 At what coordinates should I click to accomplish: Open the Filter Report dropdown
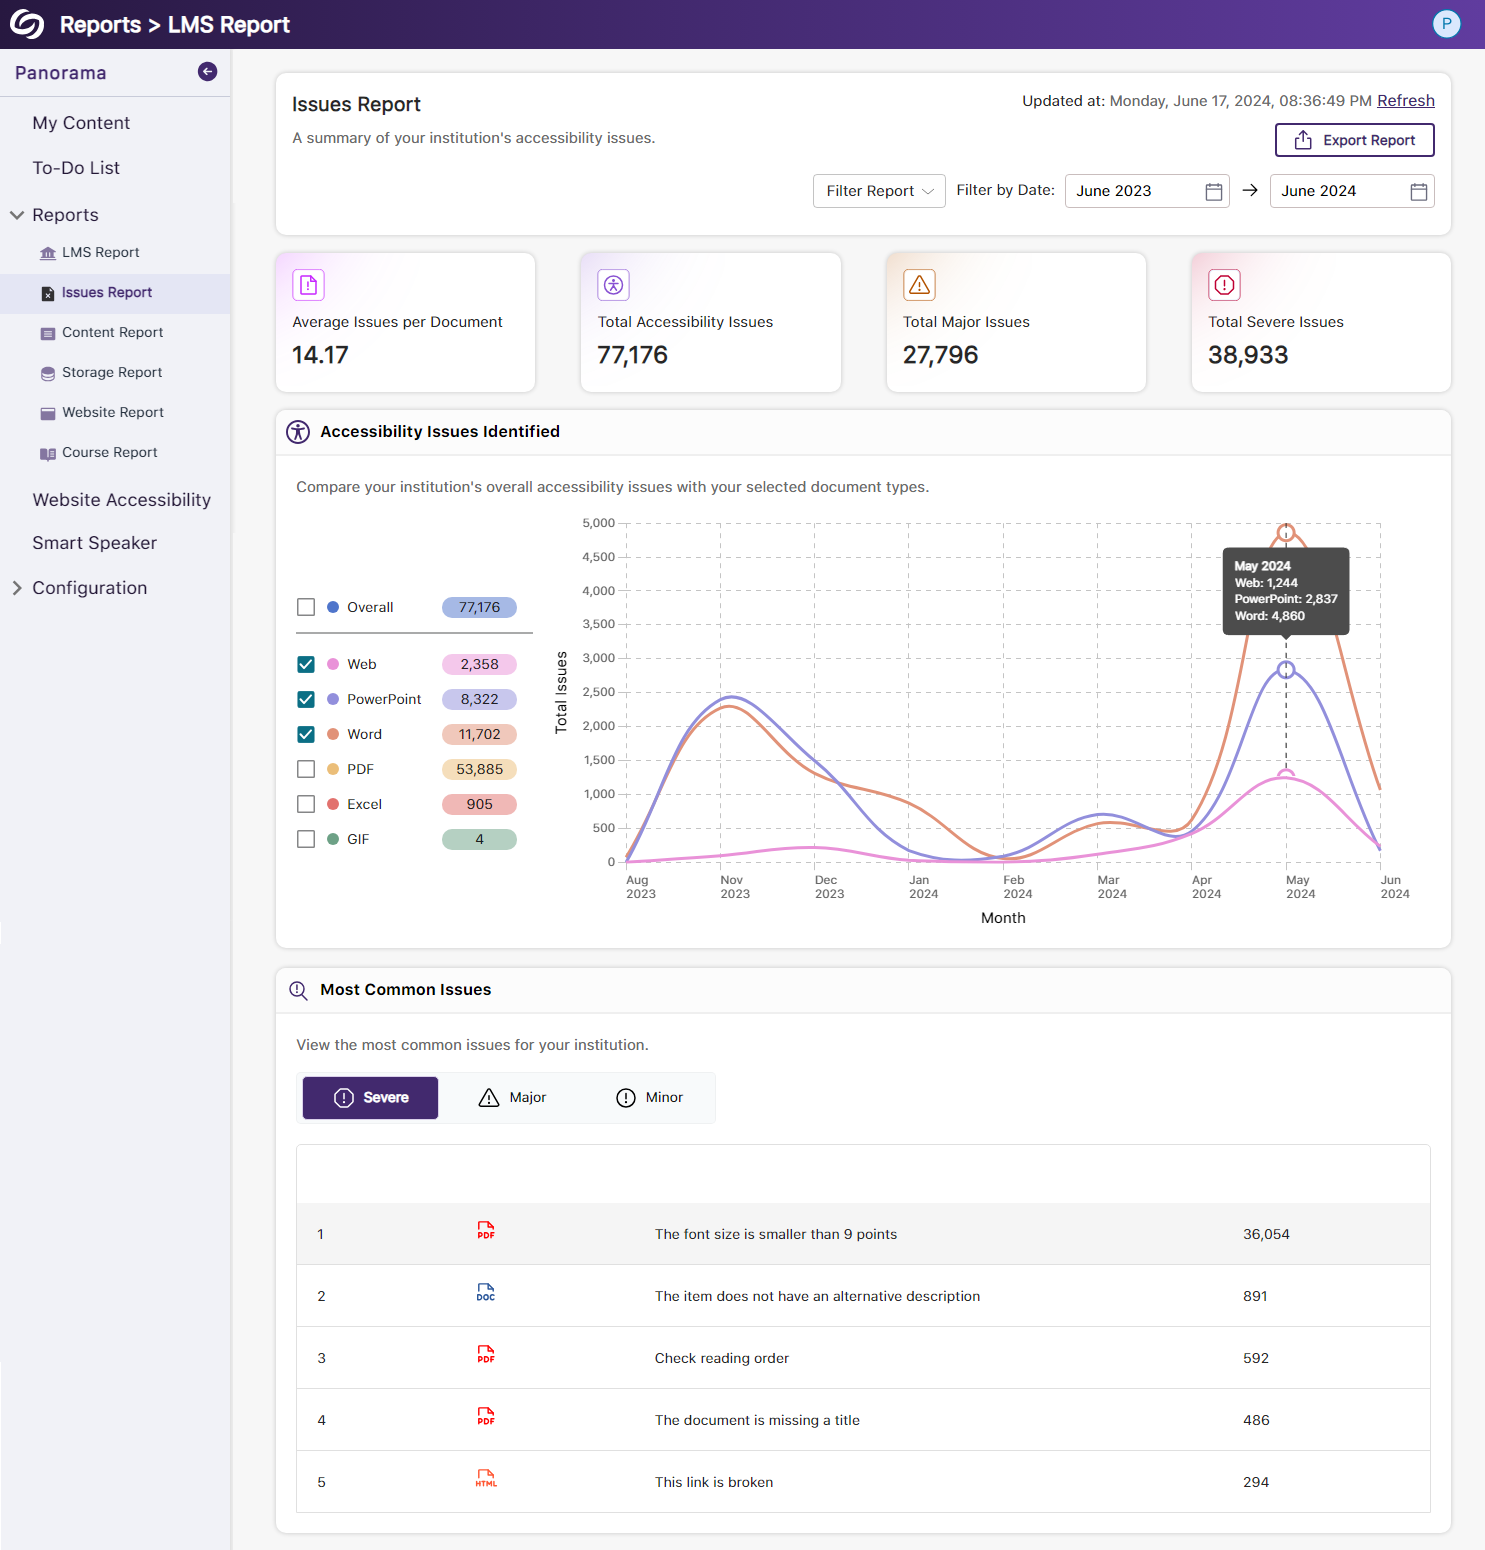(879, 191)
